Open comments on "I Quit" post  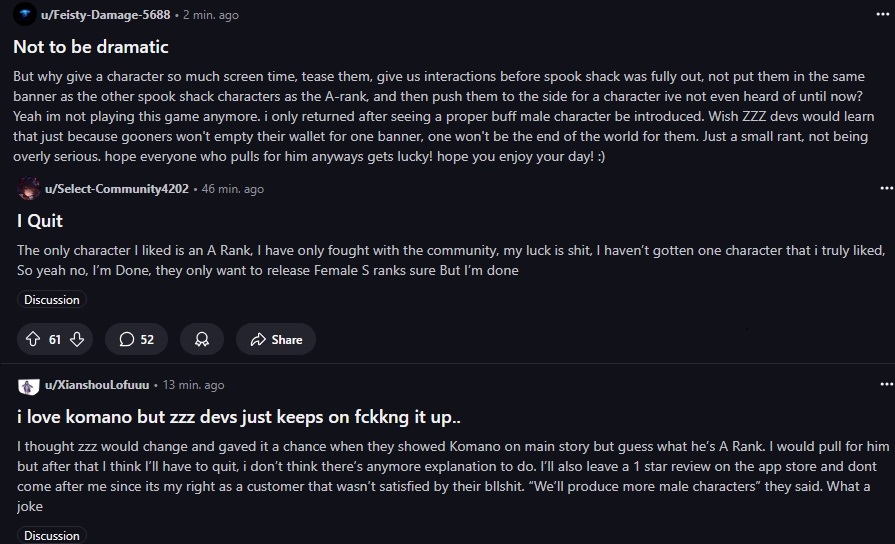(x=136, y=339)
